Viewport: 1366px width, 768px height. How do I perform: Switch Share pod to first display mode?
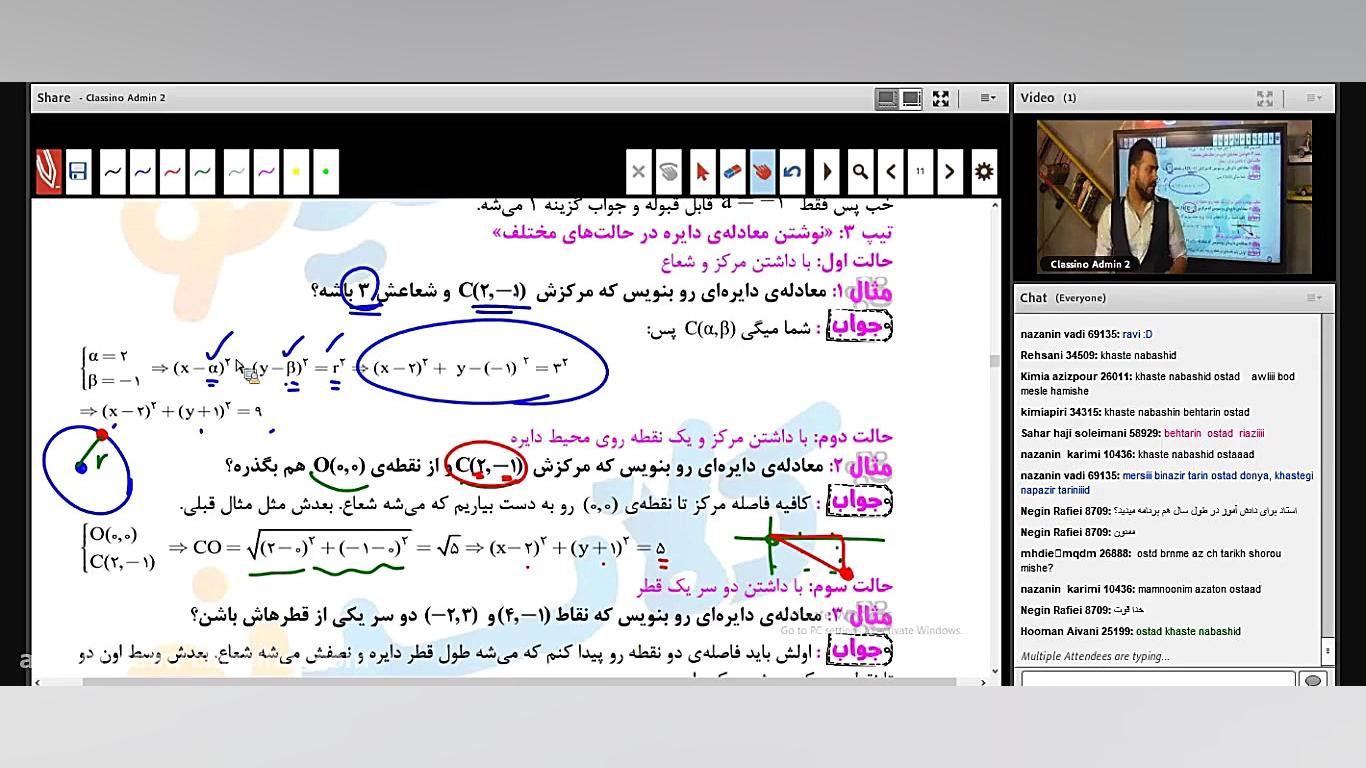pyautogui.click(x=886, y=98)
